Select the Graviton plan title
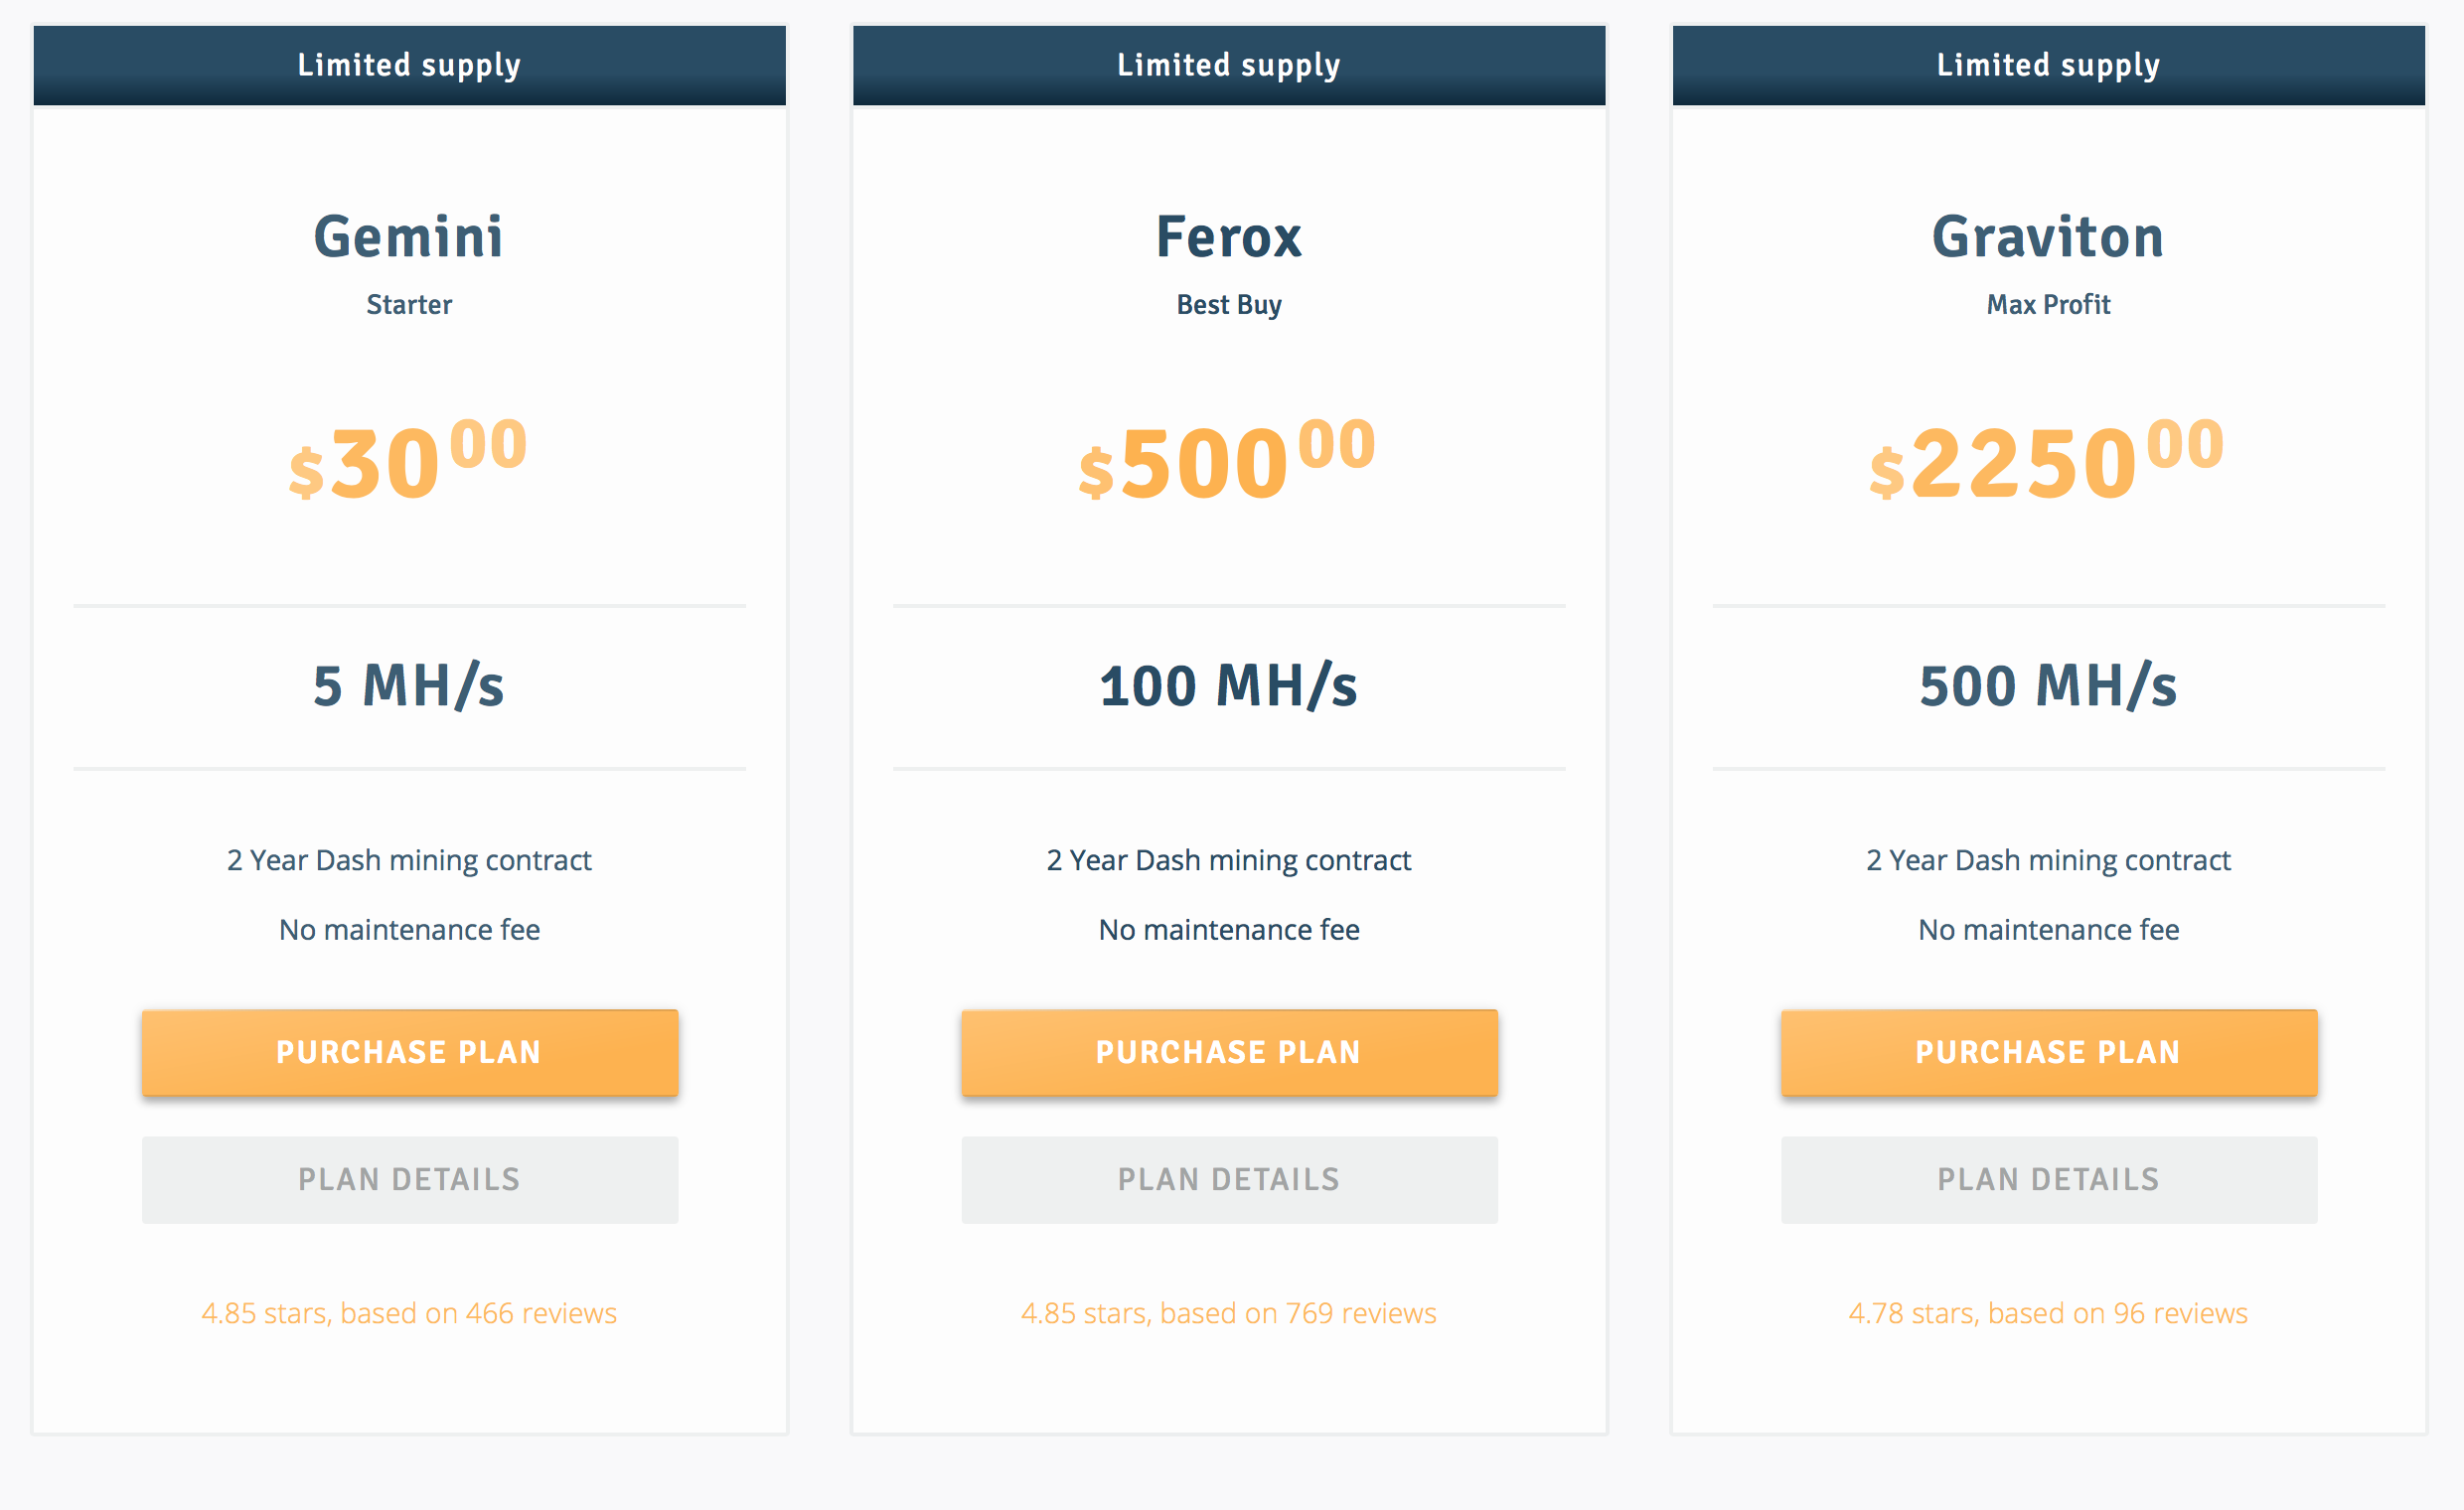Screen dimensions: 2464x1510 (2048, 237)
